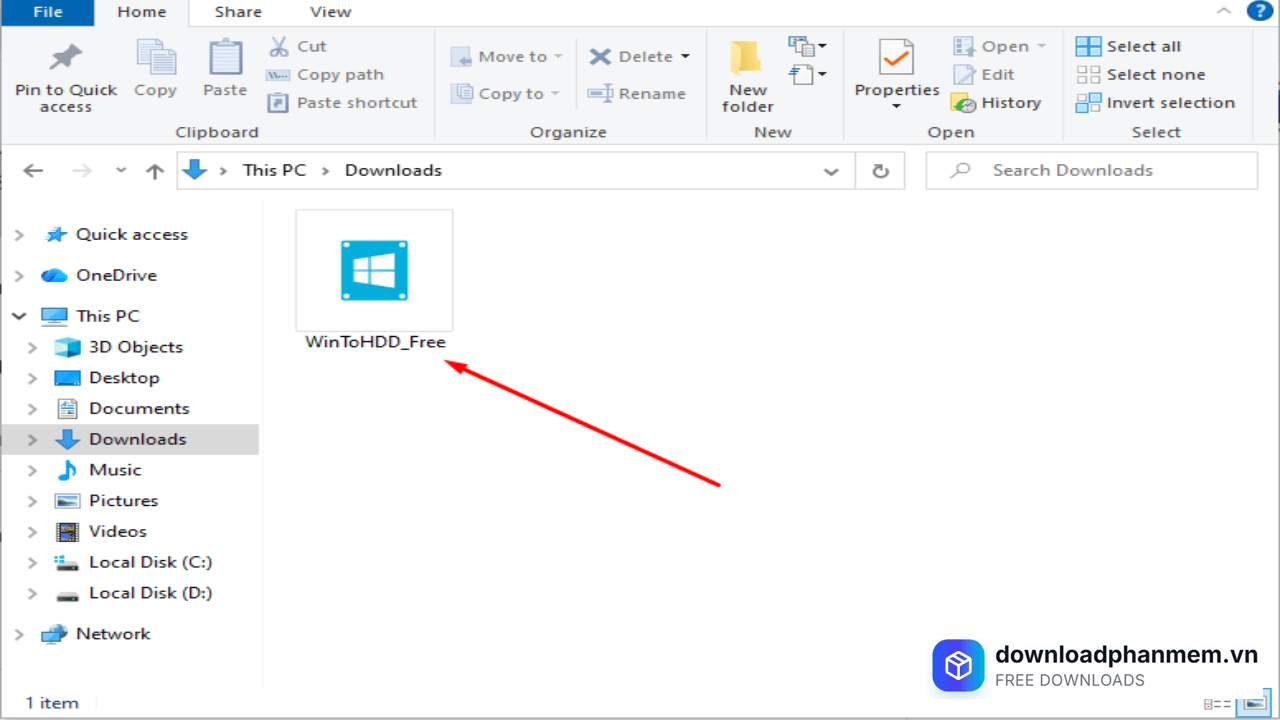This screenshot has width=1280, height=720.
Task: Refresh the Downloads folder view
Action: pyautogui.click(x=880, y=171)
